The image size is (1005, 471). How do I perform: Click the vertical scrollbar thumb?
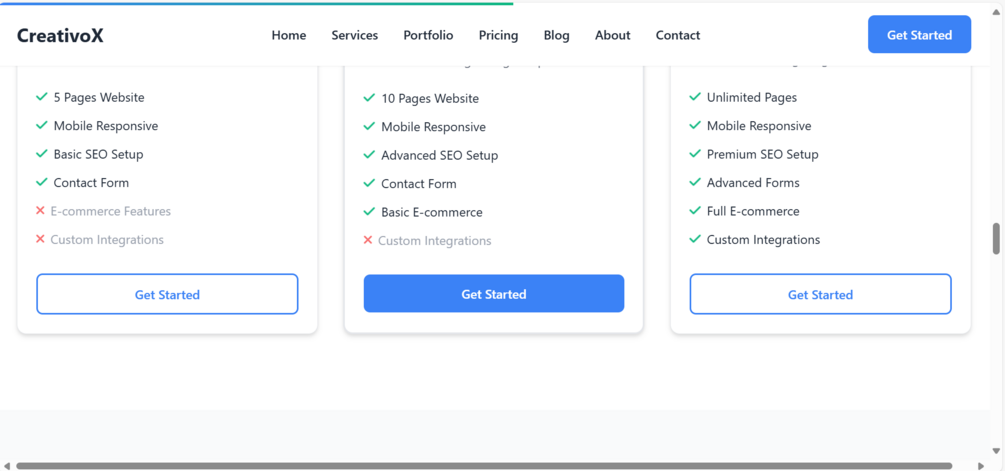pyautogui.click(x=996, y=239)
